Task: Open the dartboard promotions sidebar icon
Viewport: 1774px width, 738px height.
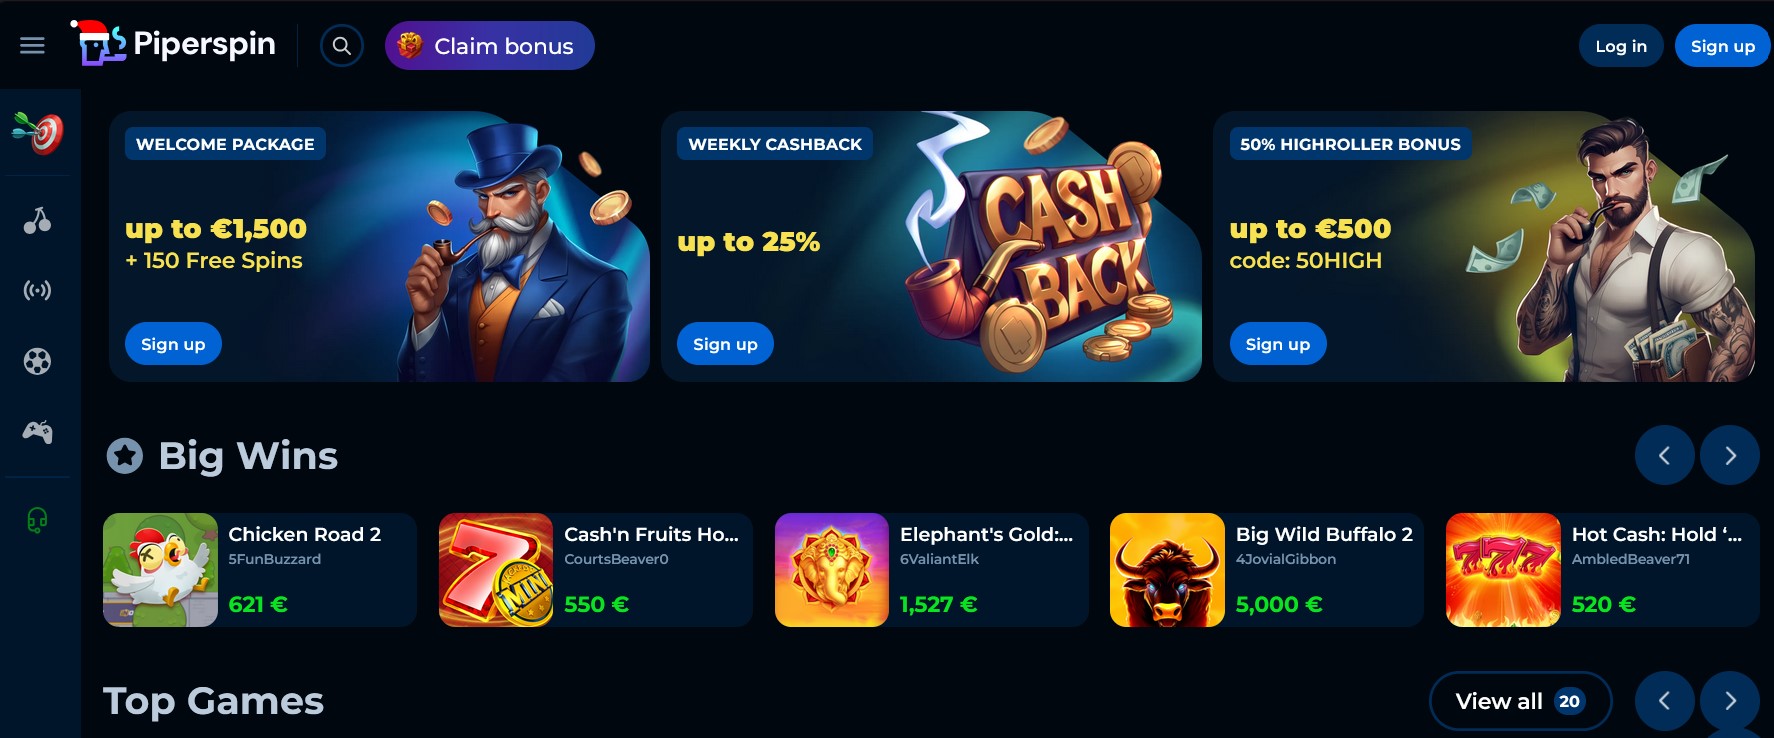Action: tap(38, 132)
